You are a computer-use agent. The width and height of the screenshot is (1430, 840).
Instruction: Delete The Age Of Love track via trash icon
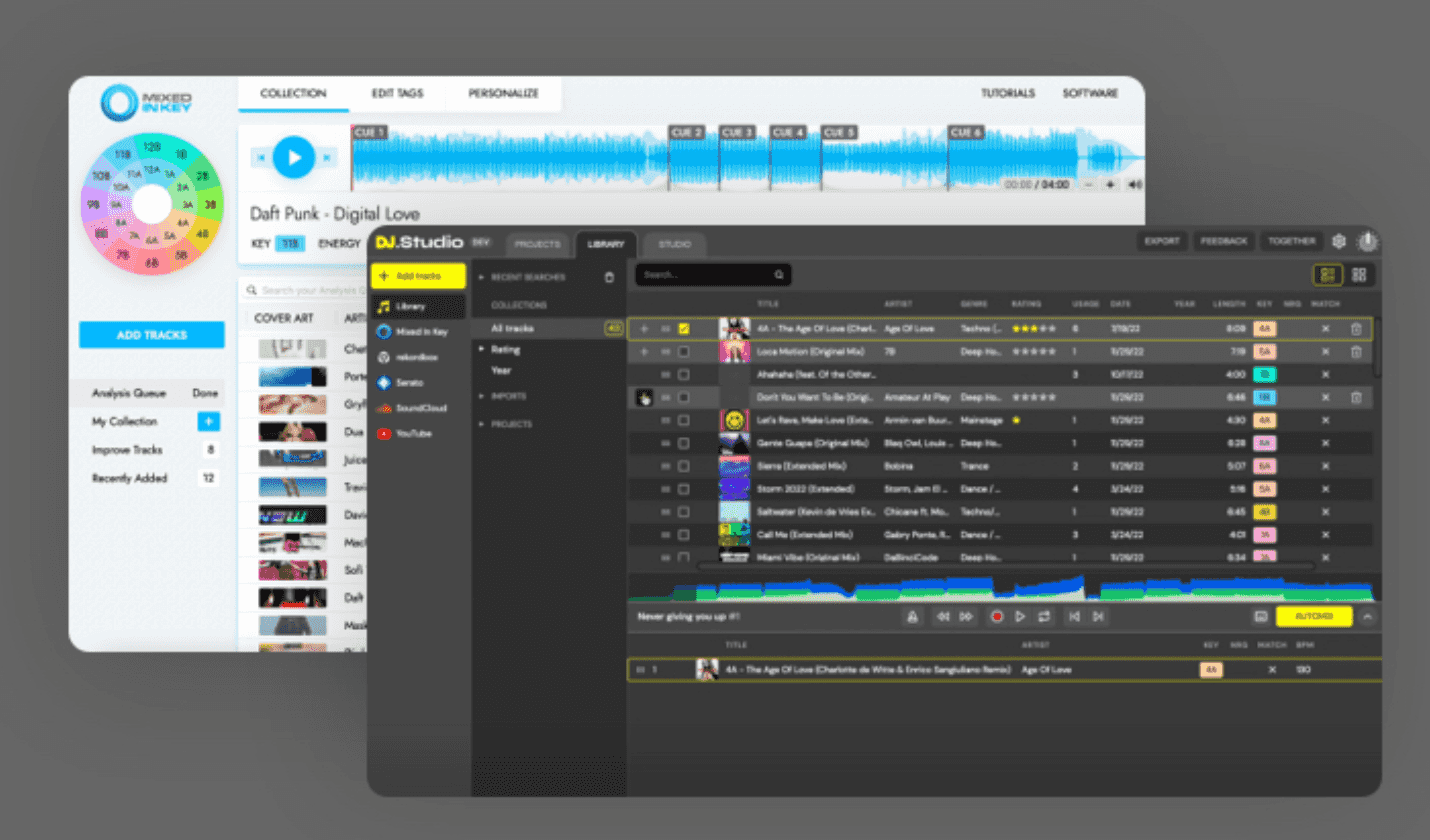[x=1356, y=328]
